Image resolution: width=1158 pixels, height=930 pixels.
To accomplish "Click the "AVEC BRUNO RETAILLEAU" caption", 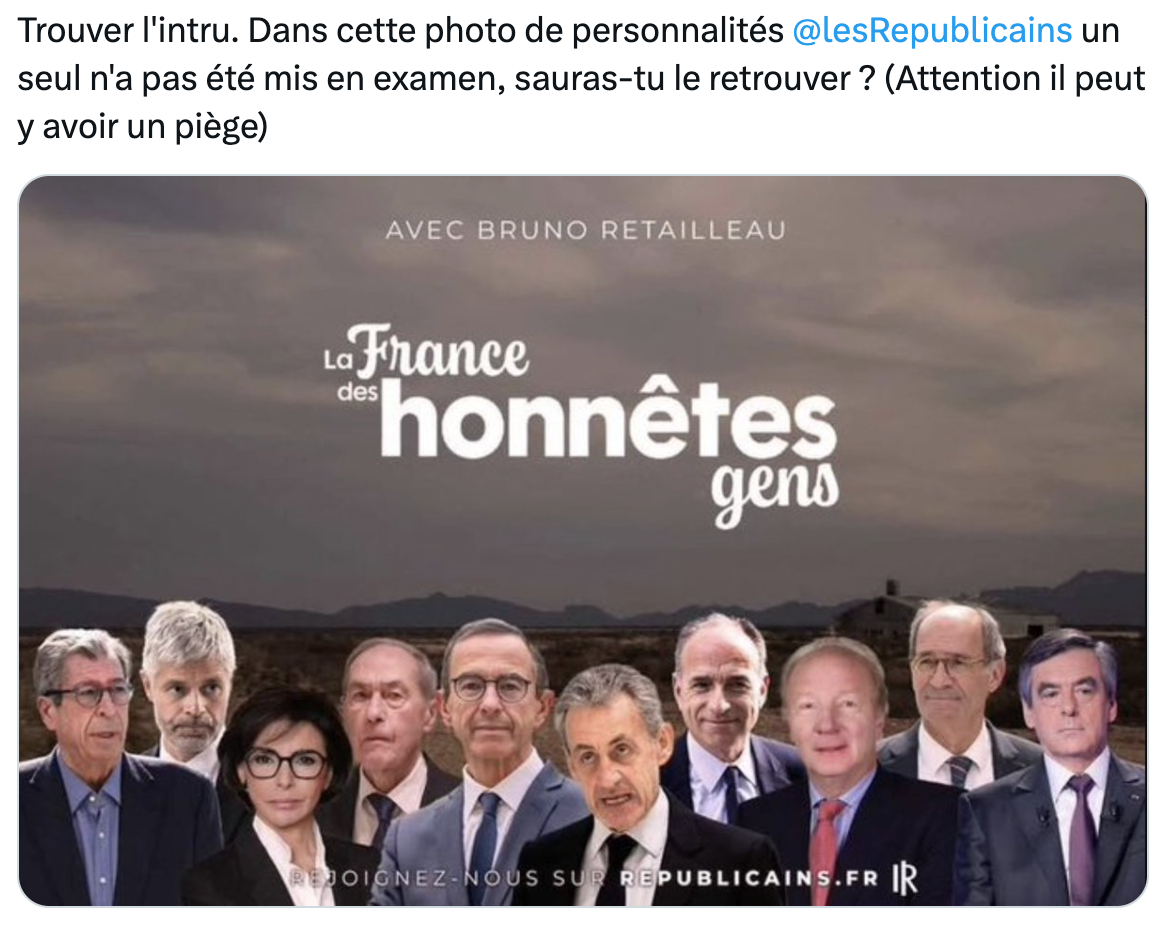I will (585, 231).
